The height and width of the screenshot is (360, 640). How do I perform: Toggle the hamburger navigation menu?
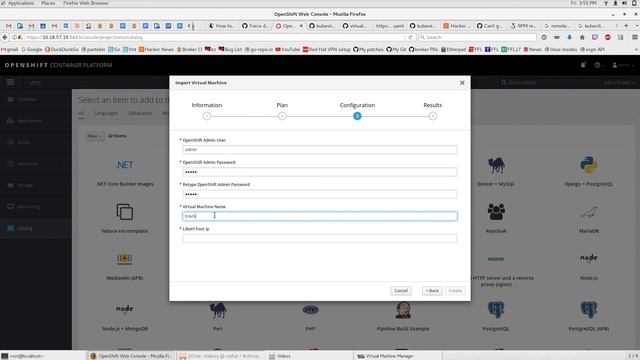click(x=10, y=82)
